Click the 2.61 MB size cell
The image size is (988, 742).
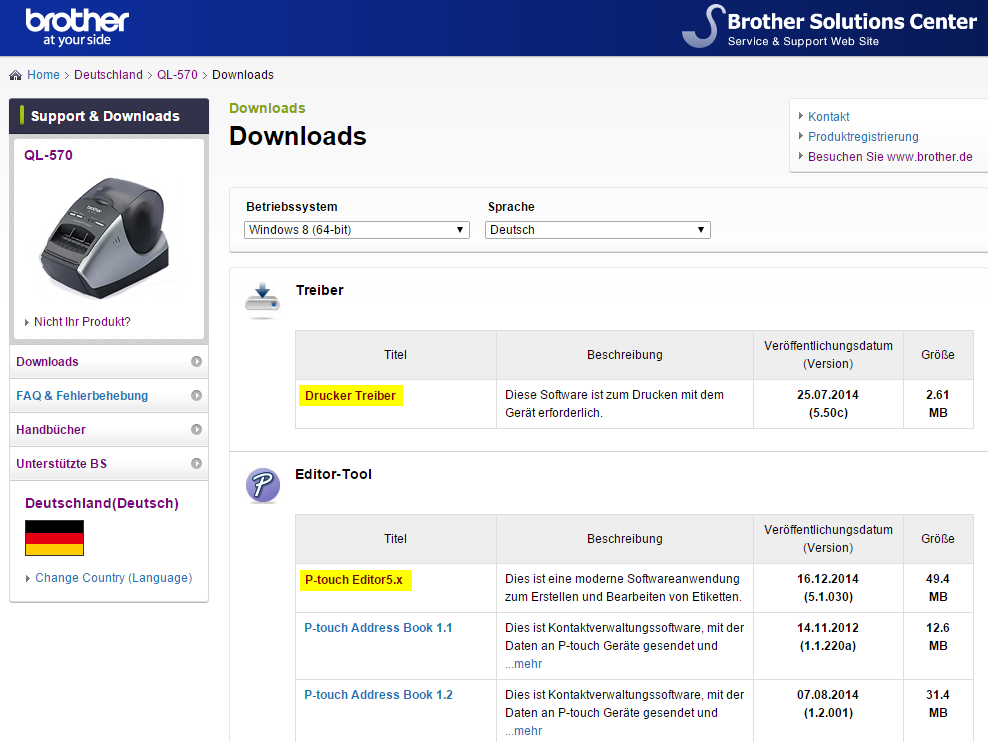point(938,404)
